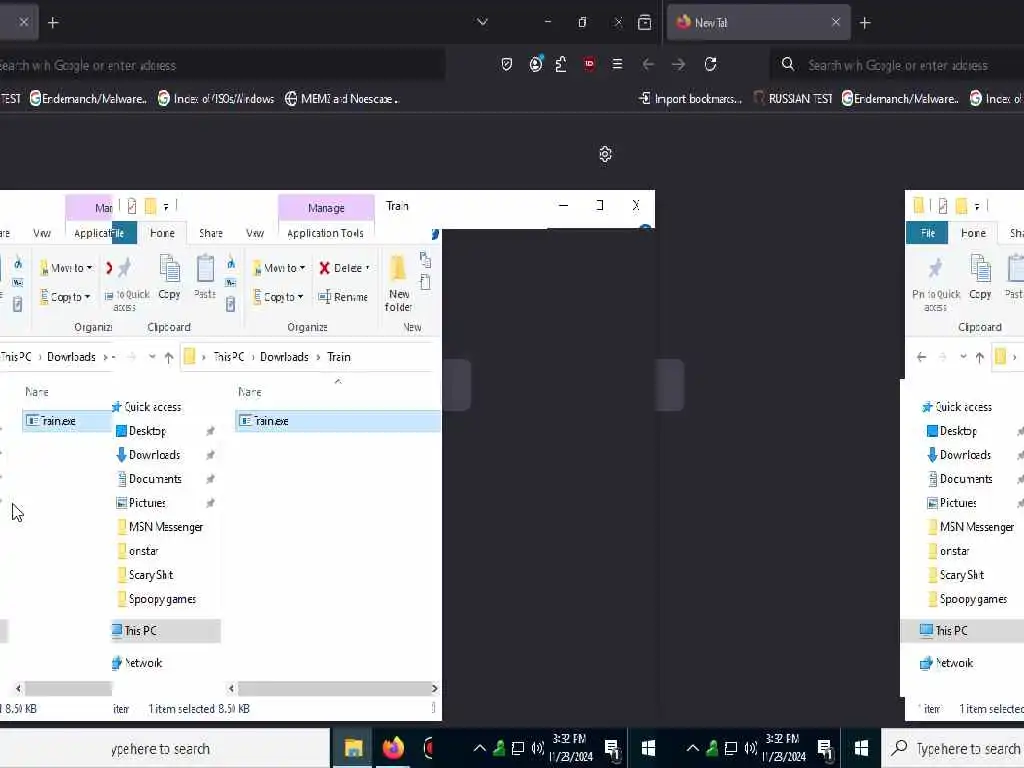Click Start button beside Type here search

click(861, 748)
